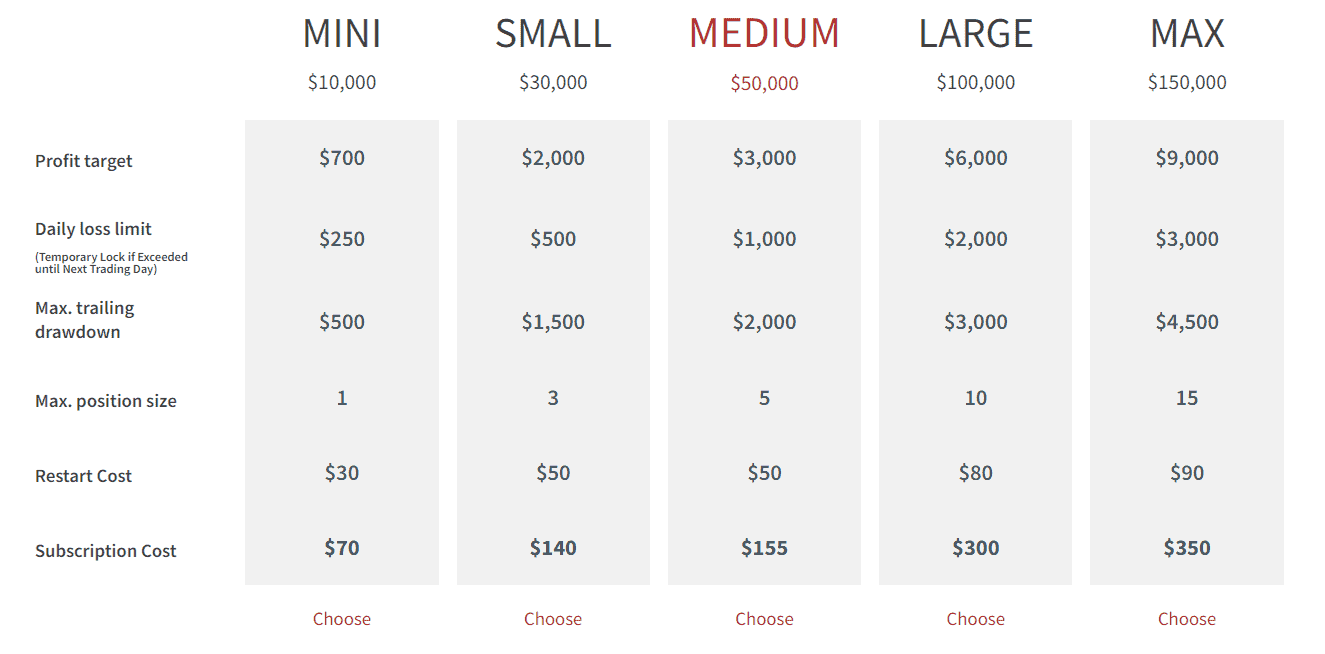Select the MINI column header
Viewport: 1325px width, 654px height.
pos(342,33)
